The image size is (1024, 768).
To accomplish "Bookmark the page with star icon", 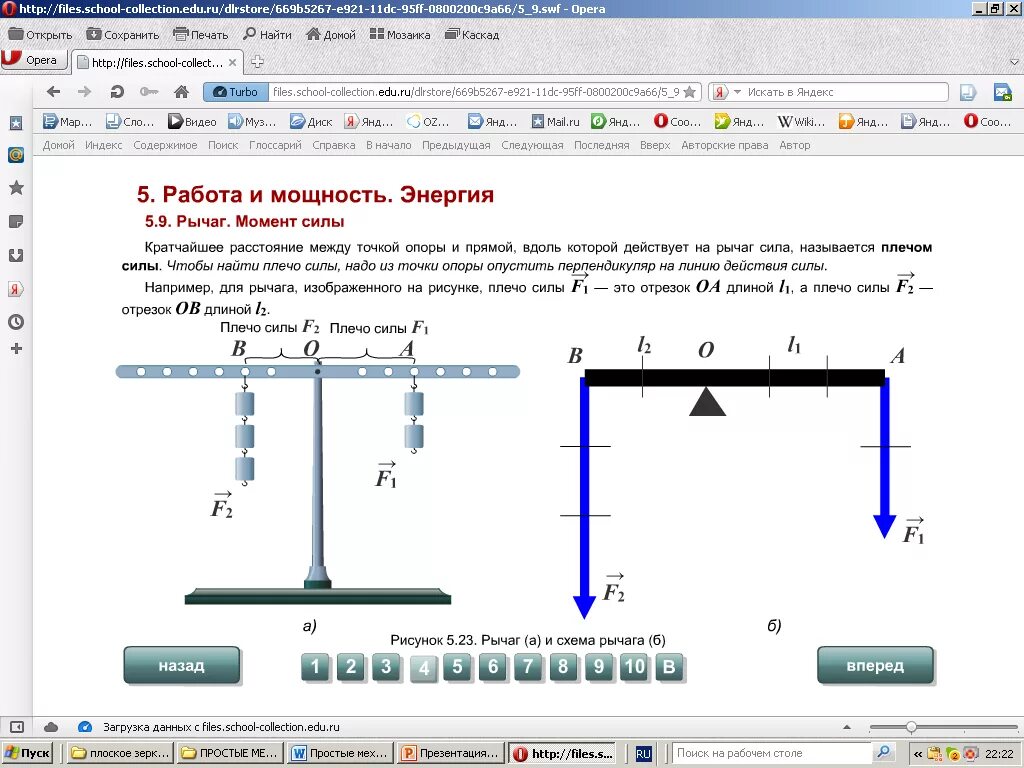I will [x=689, y=92].
